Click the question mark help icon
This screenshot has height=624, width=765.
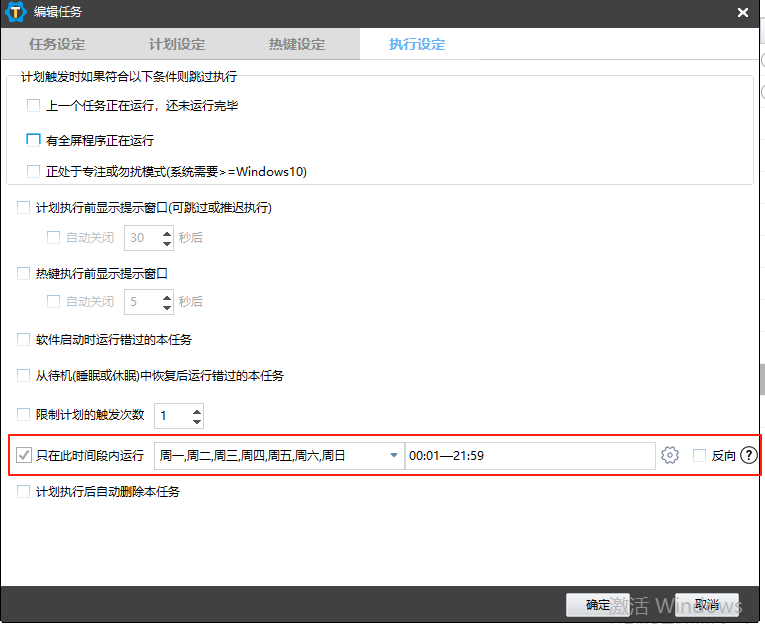coord(749,456)
